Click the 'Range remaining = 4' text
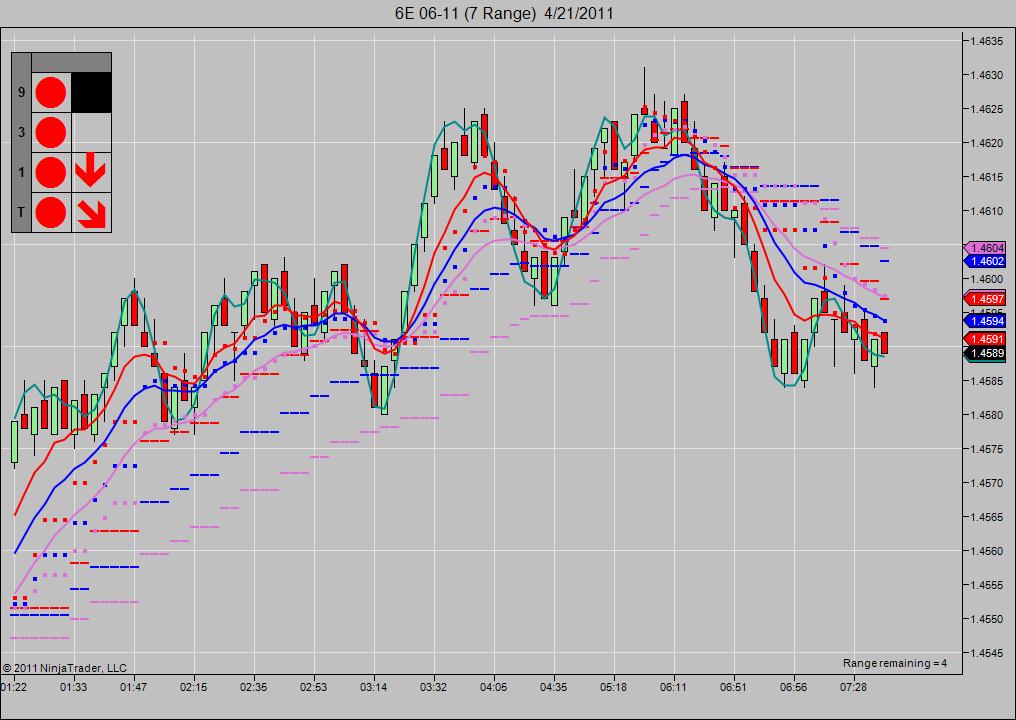1016x720 pixels. [894, 663]
